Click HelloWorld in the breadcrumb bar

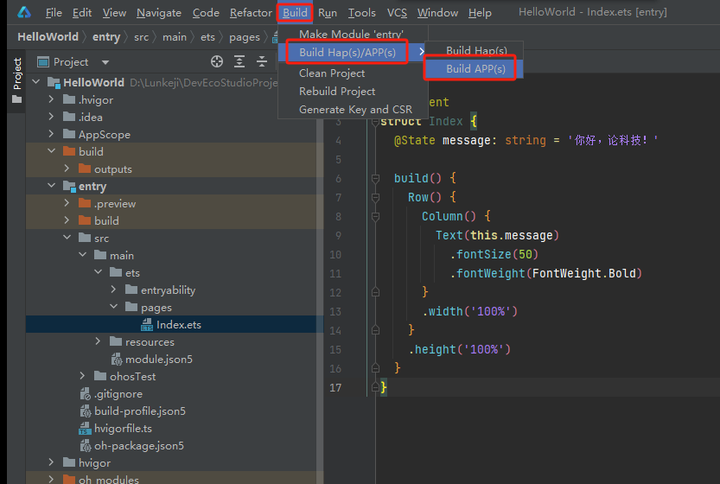pos(48,37)
